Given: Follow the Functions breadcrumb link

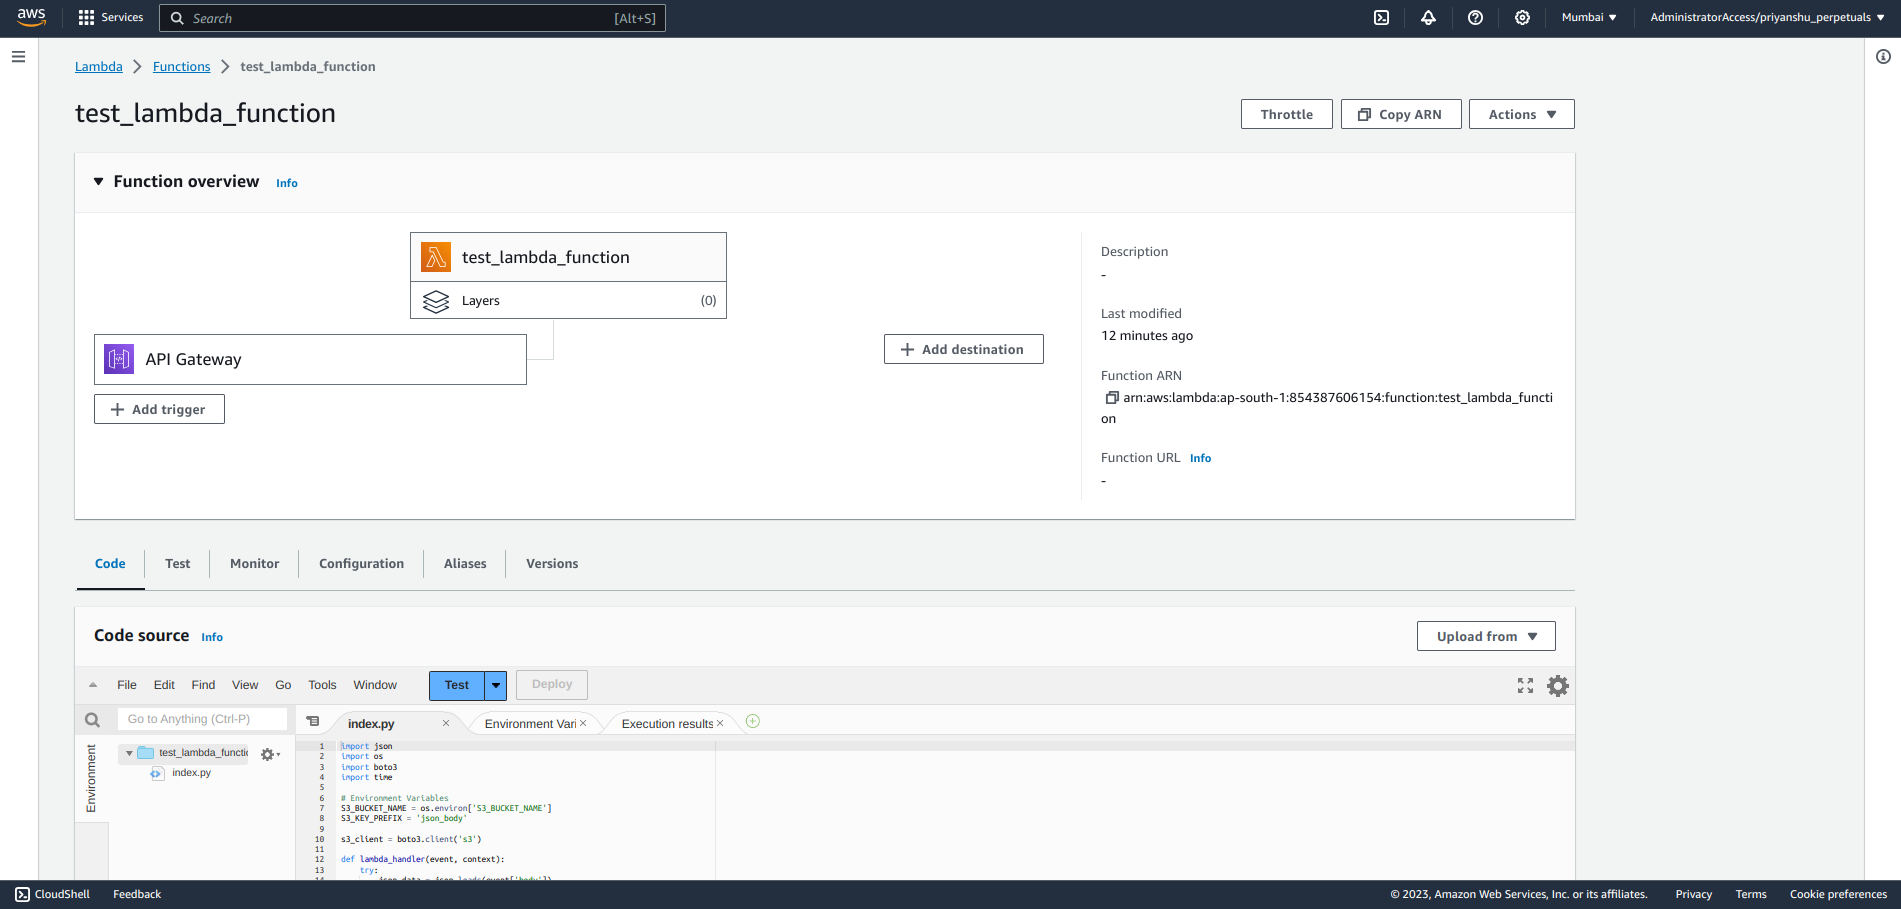Looking at the screenshot, I should 182,66.
